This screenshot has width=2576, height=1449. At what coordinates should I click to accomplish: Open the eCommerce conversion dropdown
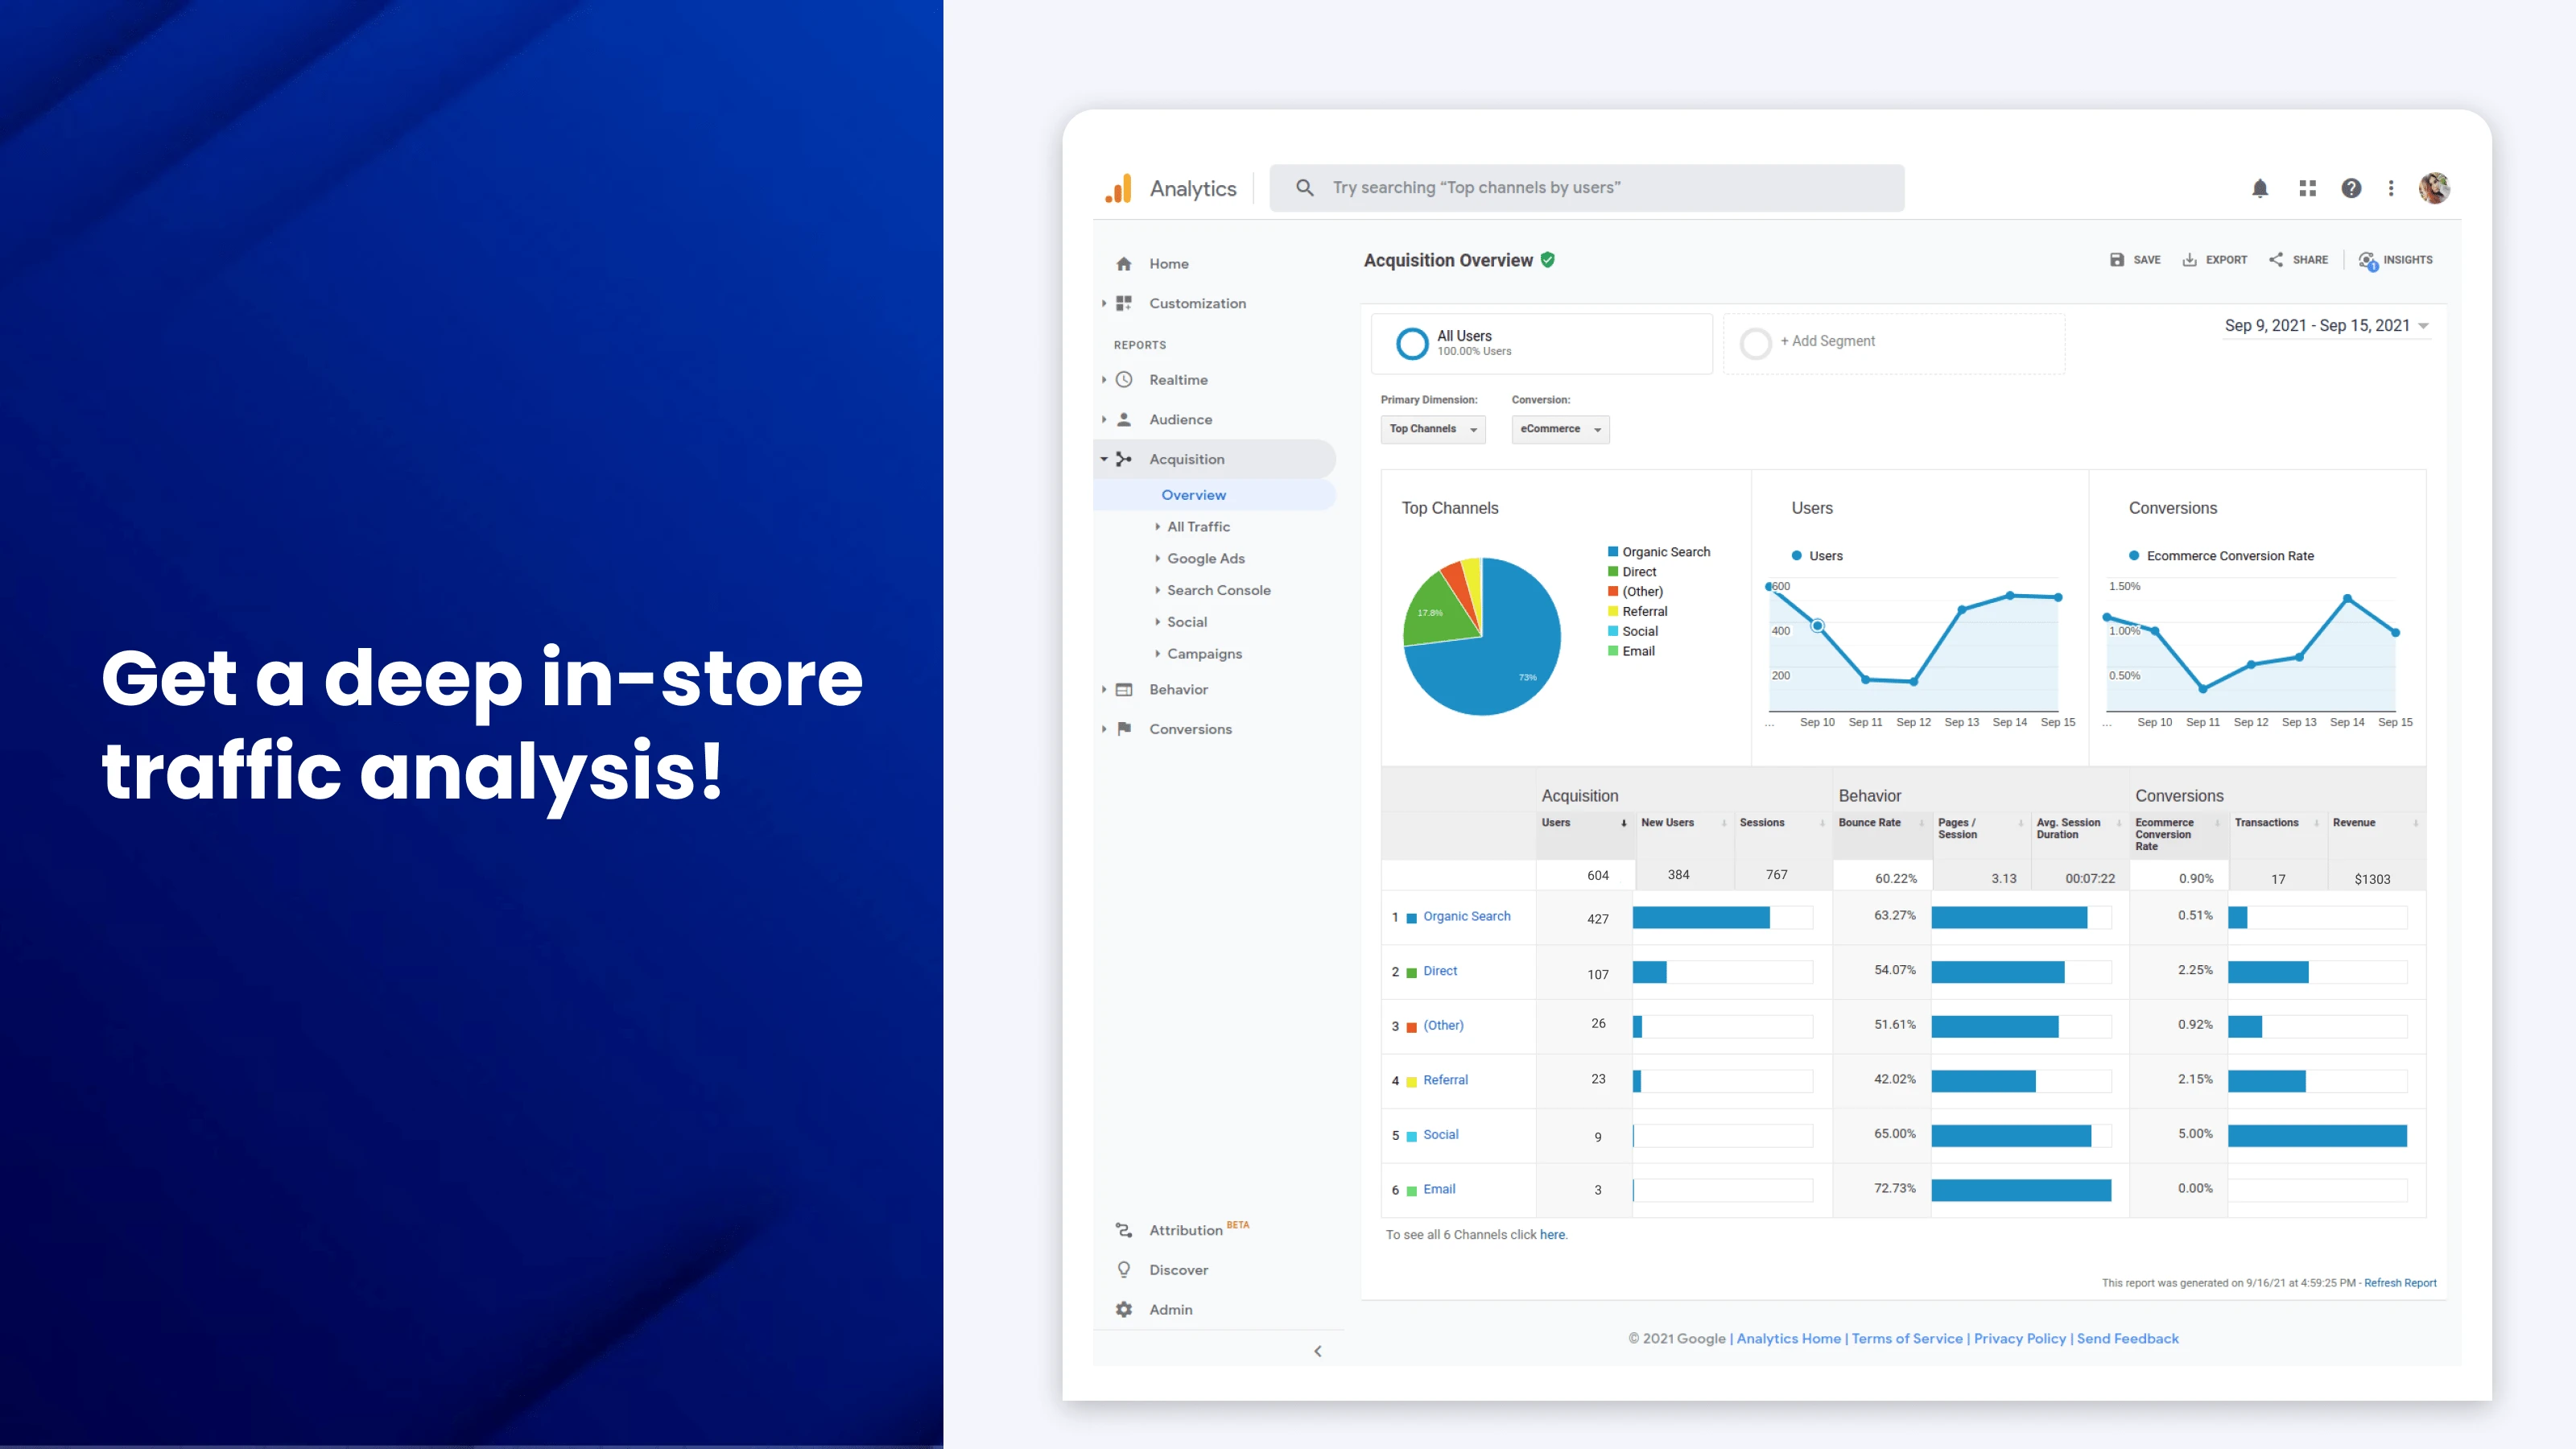tap(1559, 429)
